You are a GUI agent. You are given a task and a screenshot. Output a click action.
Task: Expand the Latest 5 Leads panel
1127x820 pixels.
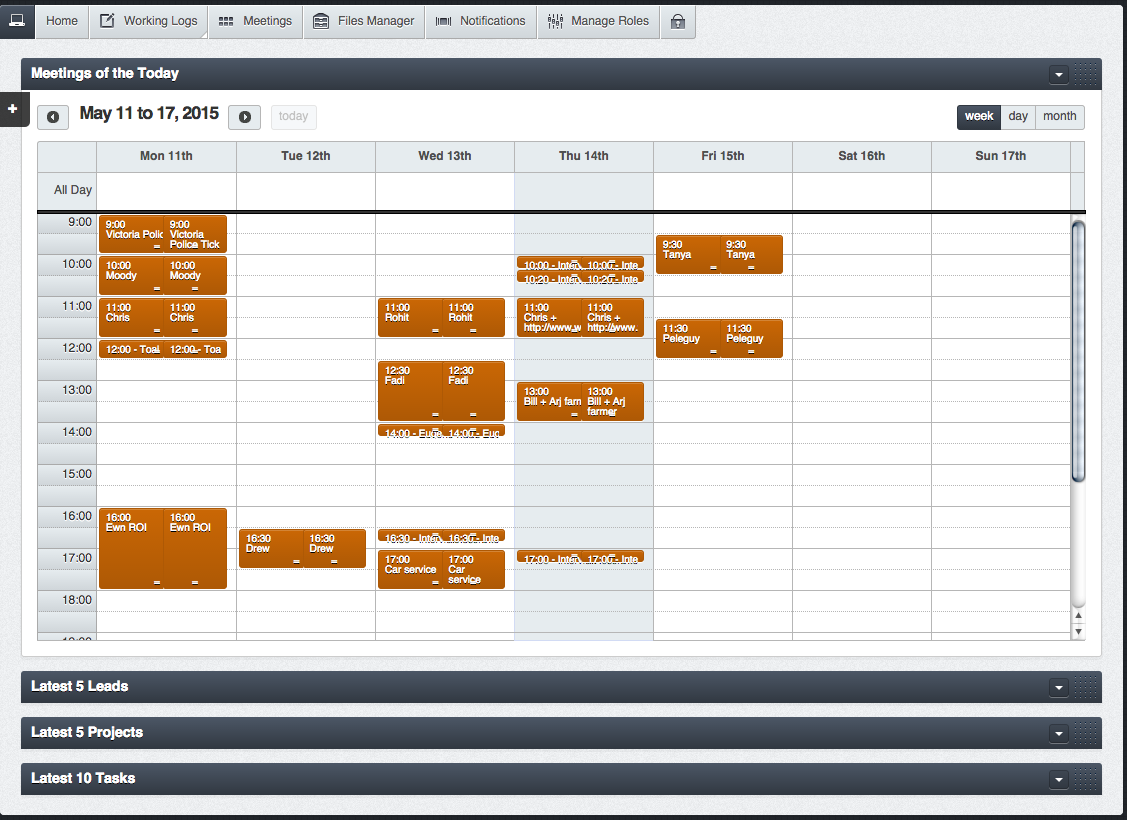tap(1058, 688)
